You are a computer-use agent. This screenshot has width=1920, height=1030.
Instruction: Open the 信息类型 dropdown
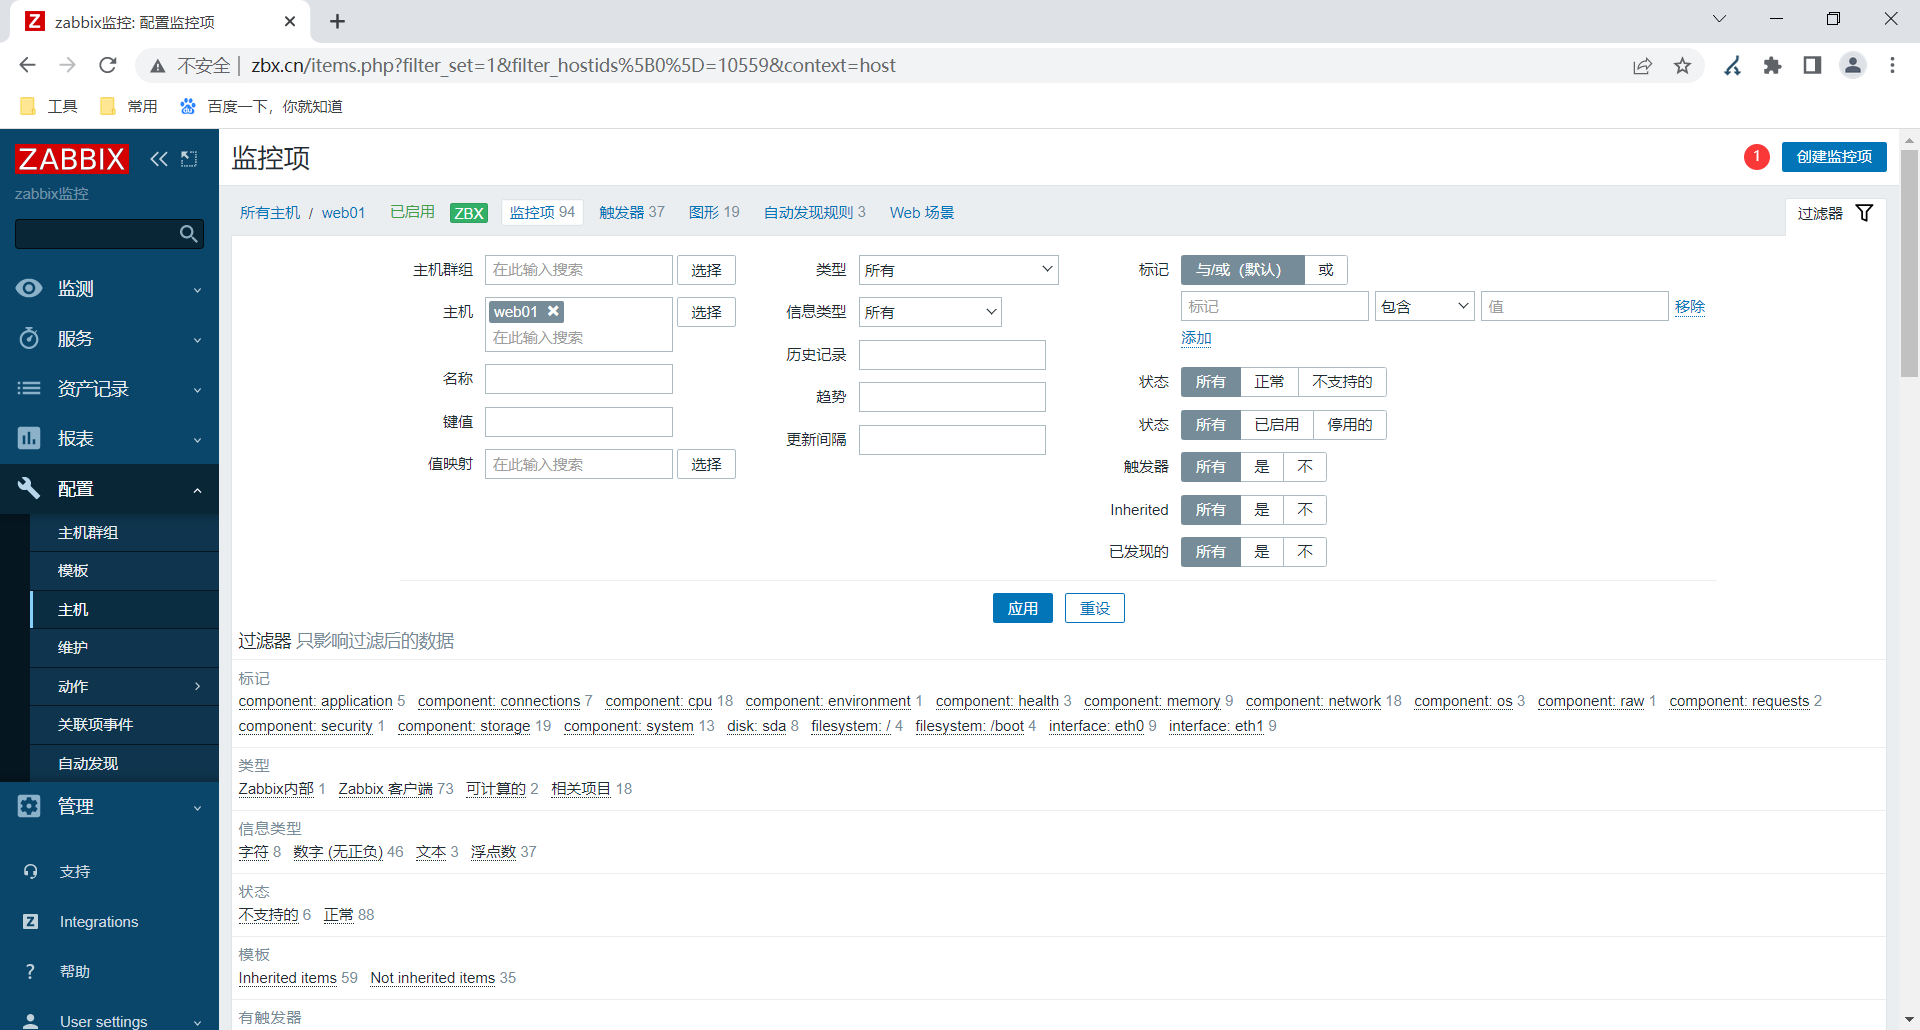click(930, 312)
